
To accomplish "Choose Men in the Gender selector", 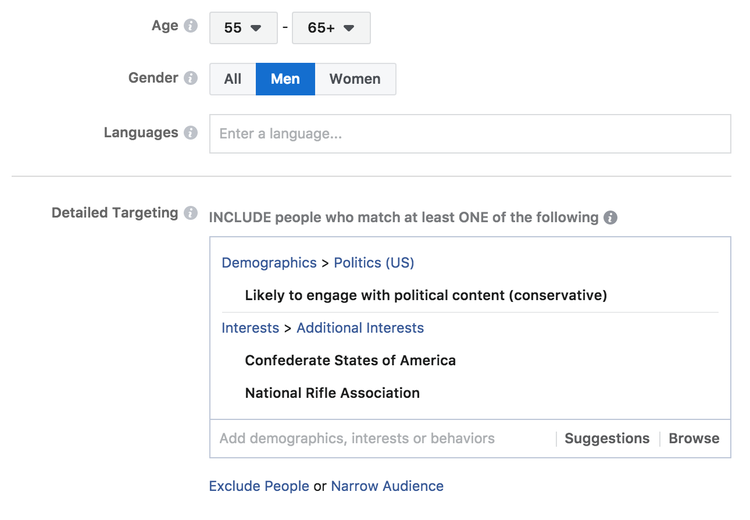I will (x=285, y=79).
